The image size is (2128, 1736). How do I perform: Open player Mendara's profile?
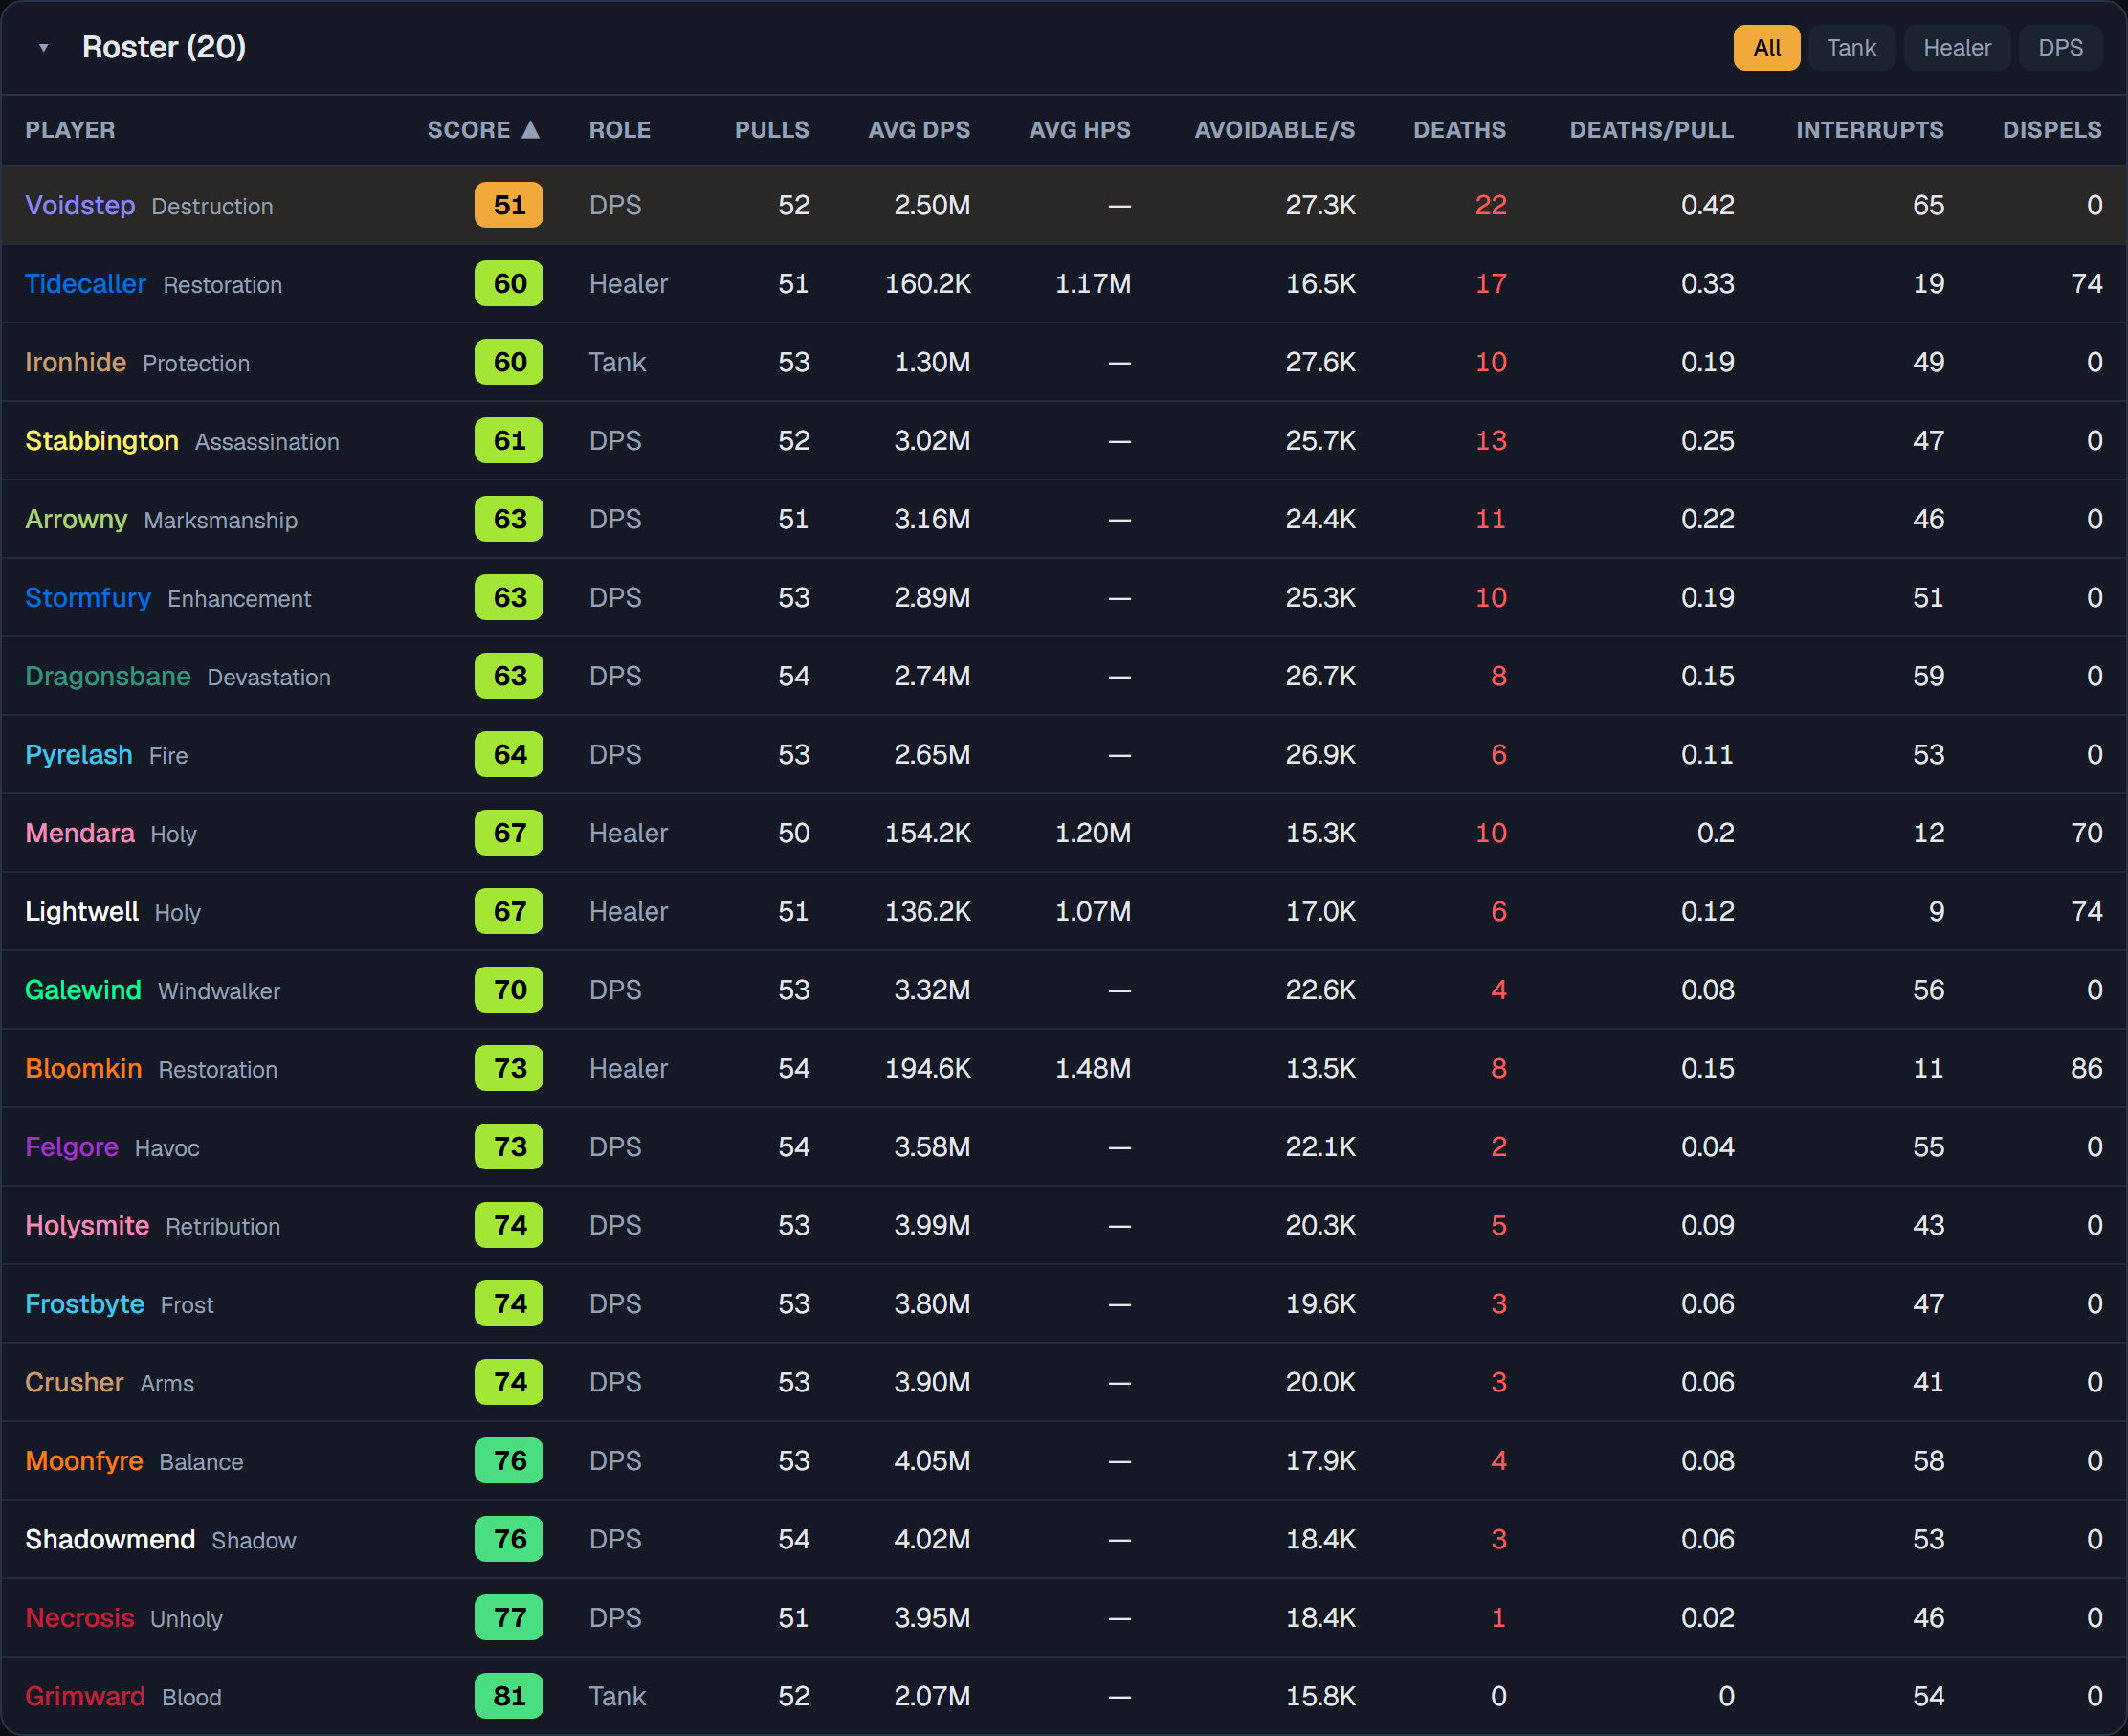coord(79,833)
